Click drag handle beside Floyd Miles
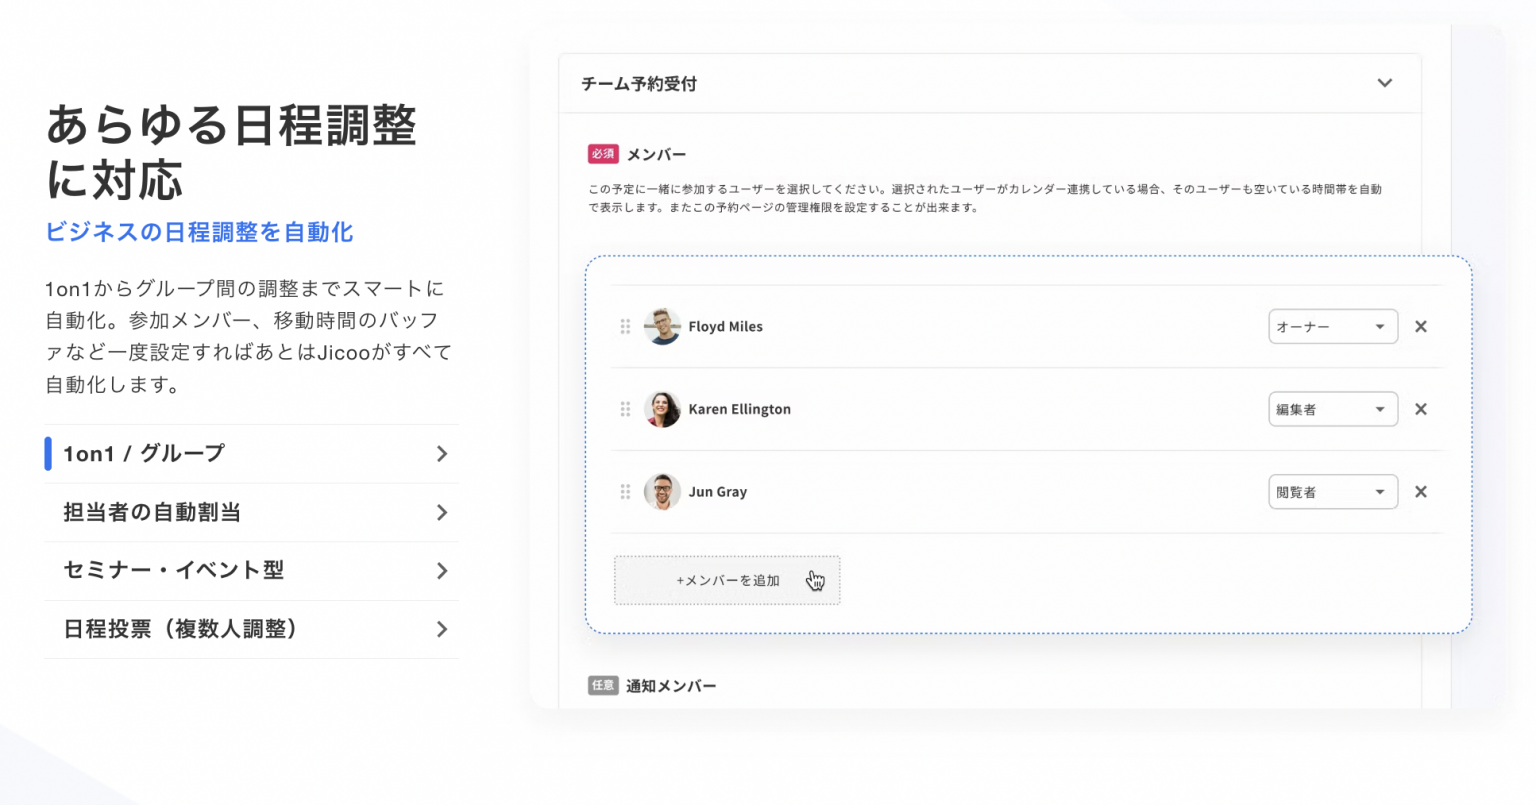 [625, 327]
